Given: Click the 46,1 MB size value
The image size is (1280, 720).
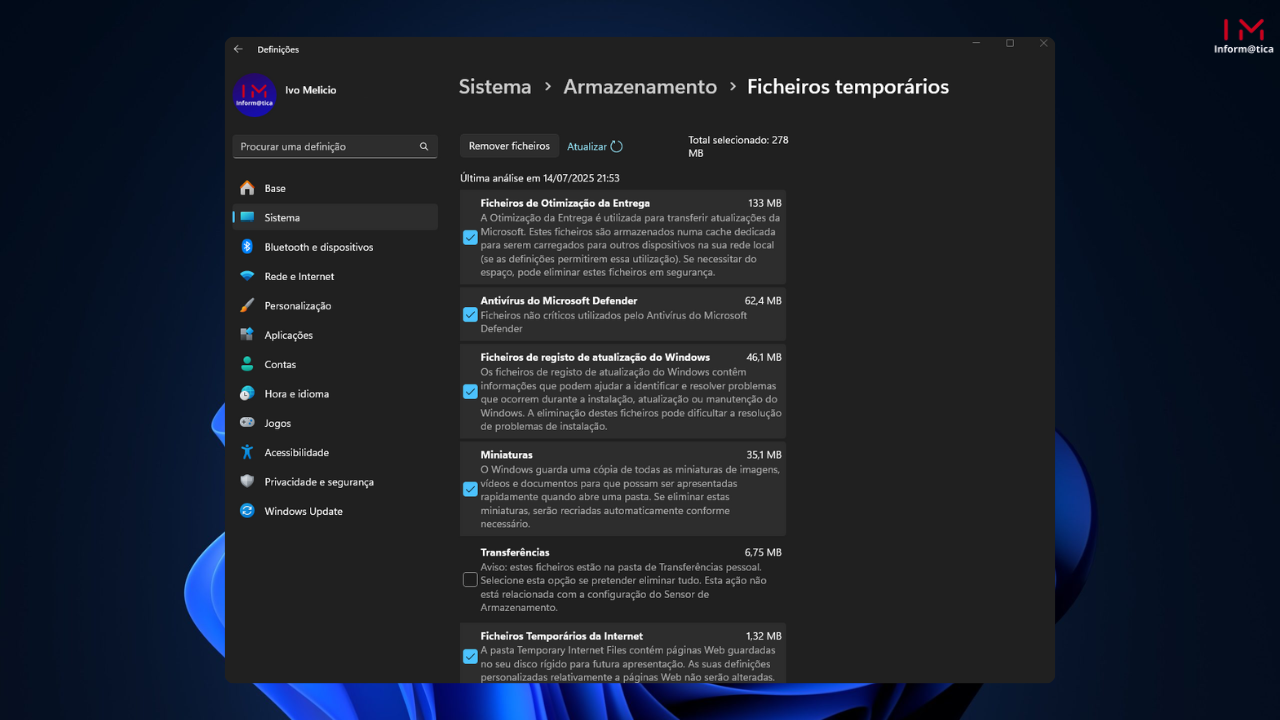Looking at the screenshot, I should (x=764, y=357).
